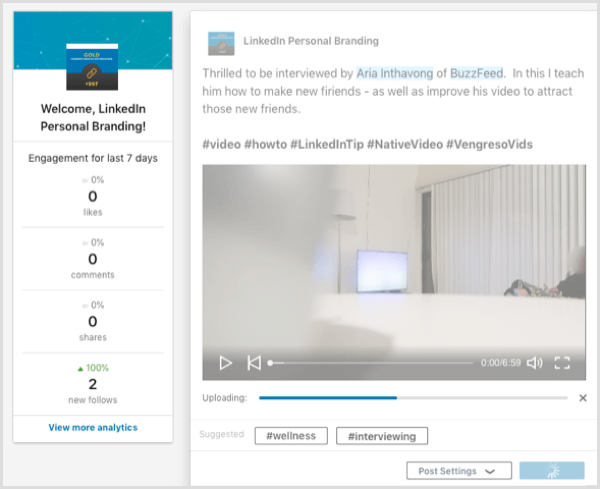Click the Engagement for last 7 days label
Viewport: 600px width, 489px height.
point(93,158)
